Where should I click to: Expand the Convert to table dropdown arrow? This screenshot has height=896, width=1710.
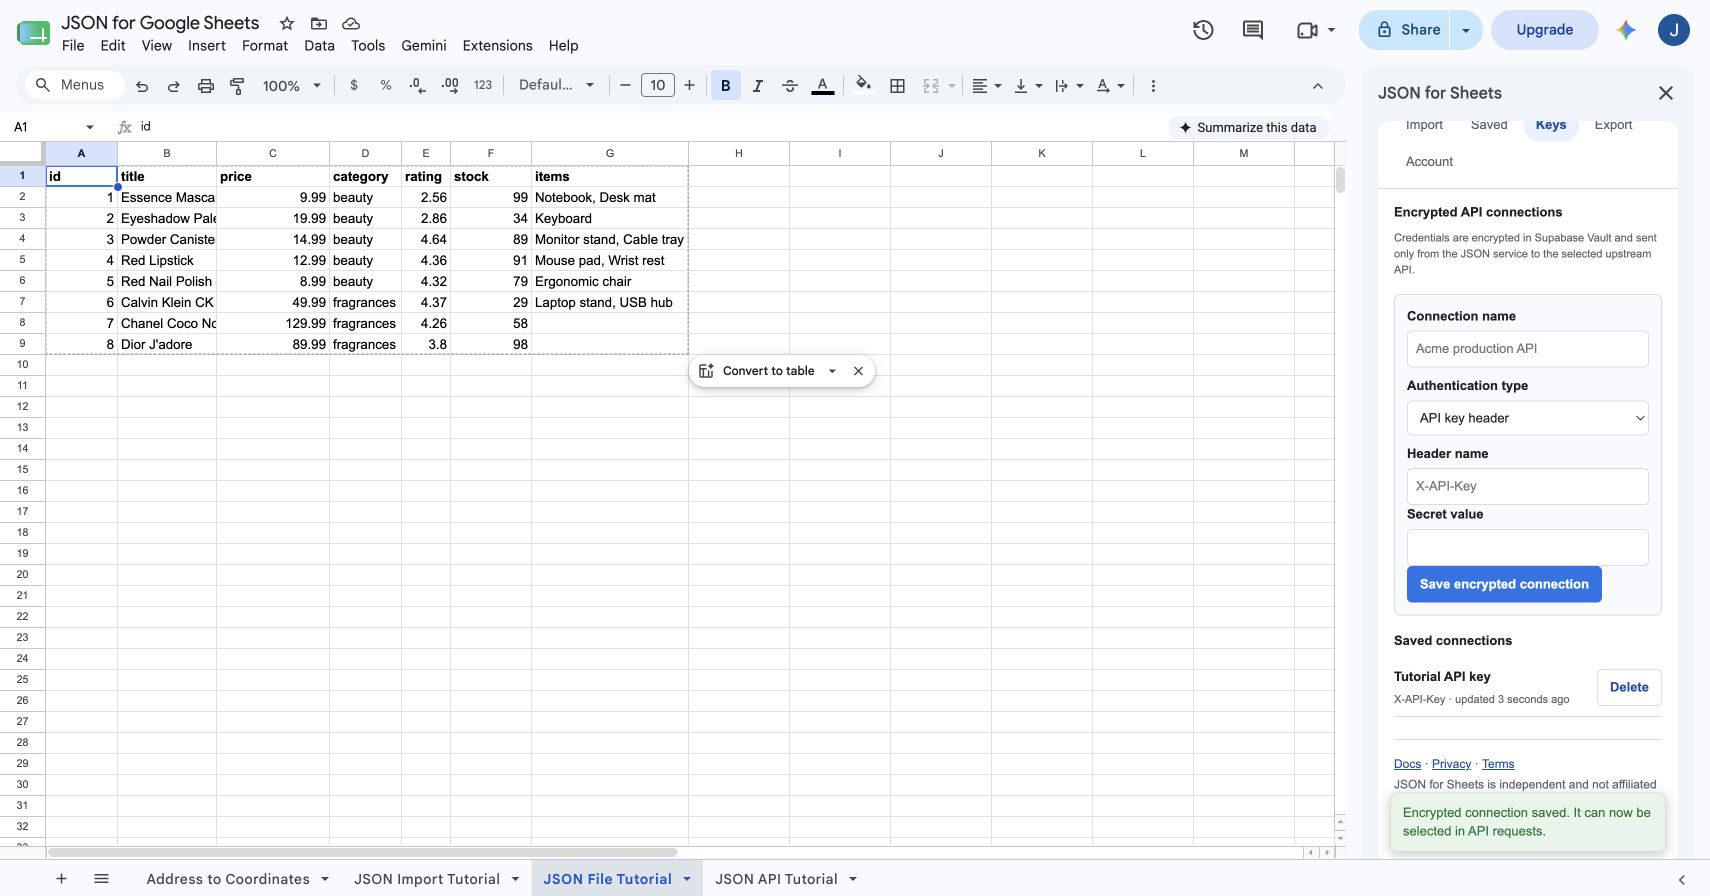[832, 371]
